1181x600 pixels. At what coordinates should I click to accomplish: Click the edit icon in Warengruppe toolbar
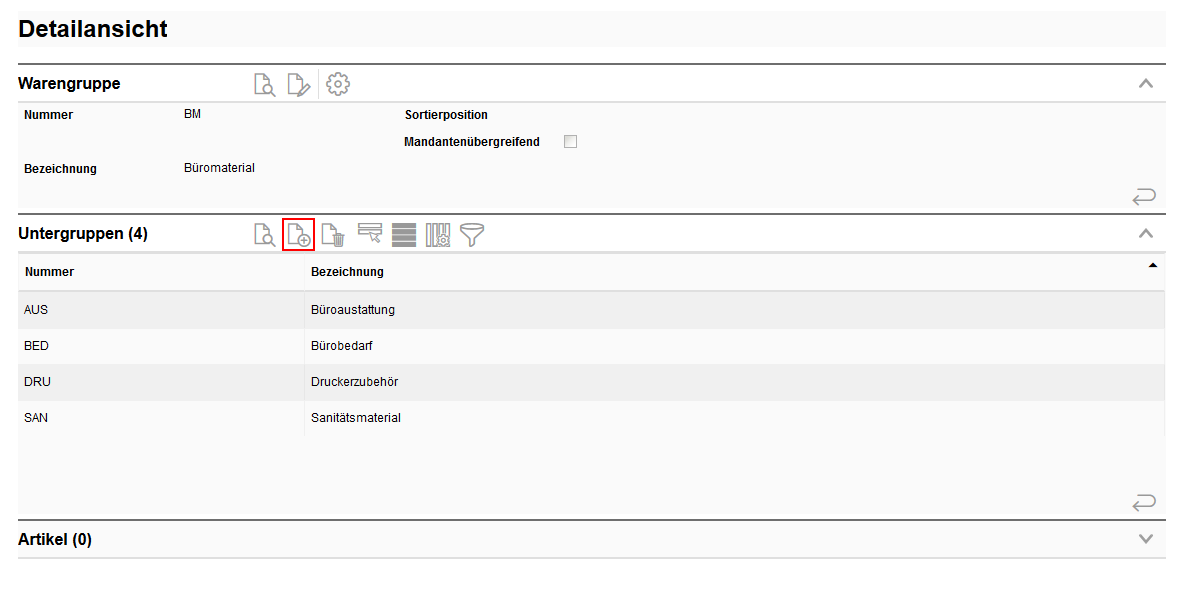point(298,85)
